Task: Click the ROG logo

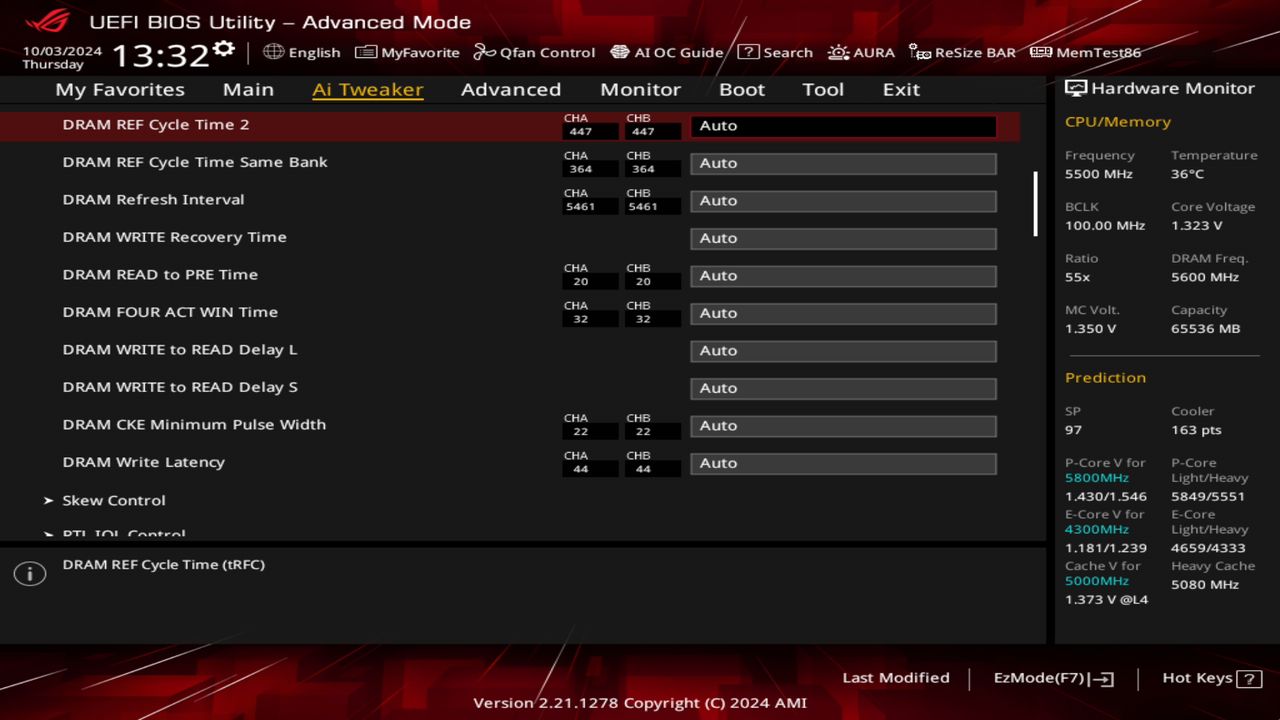Action: click(x=47, y=20)
